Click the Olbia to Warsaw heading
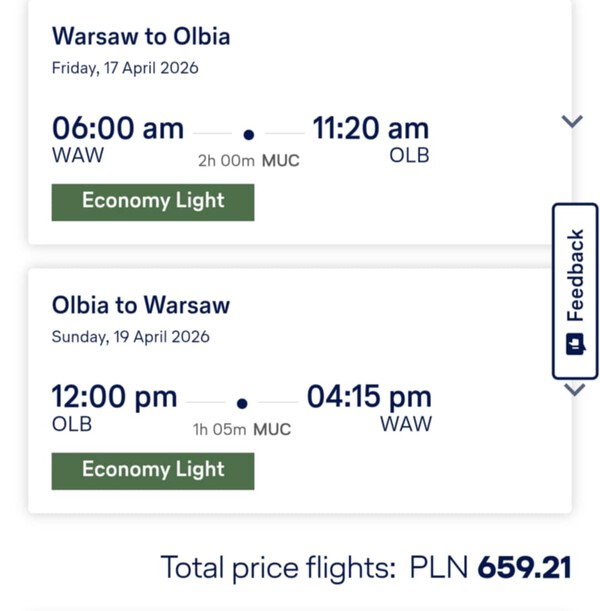Viewport: 600px width, 611px height. 141,305
